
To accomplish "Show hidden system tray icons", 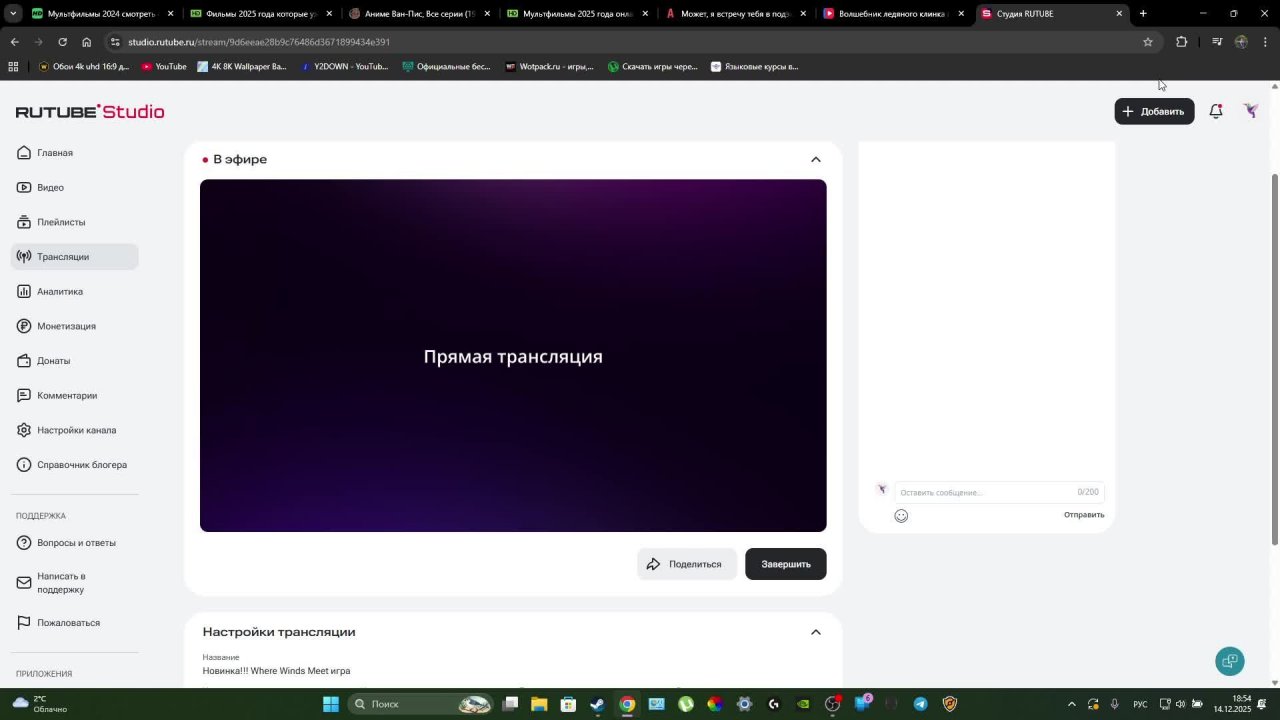I will click(1072, 704).
